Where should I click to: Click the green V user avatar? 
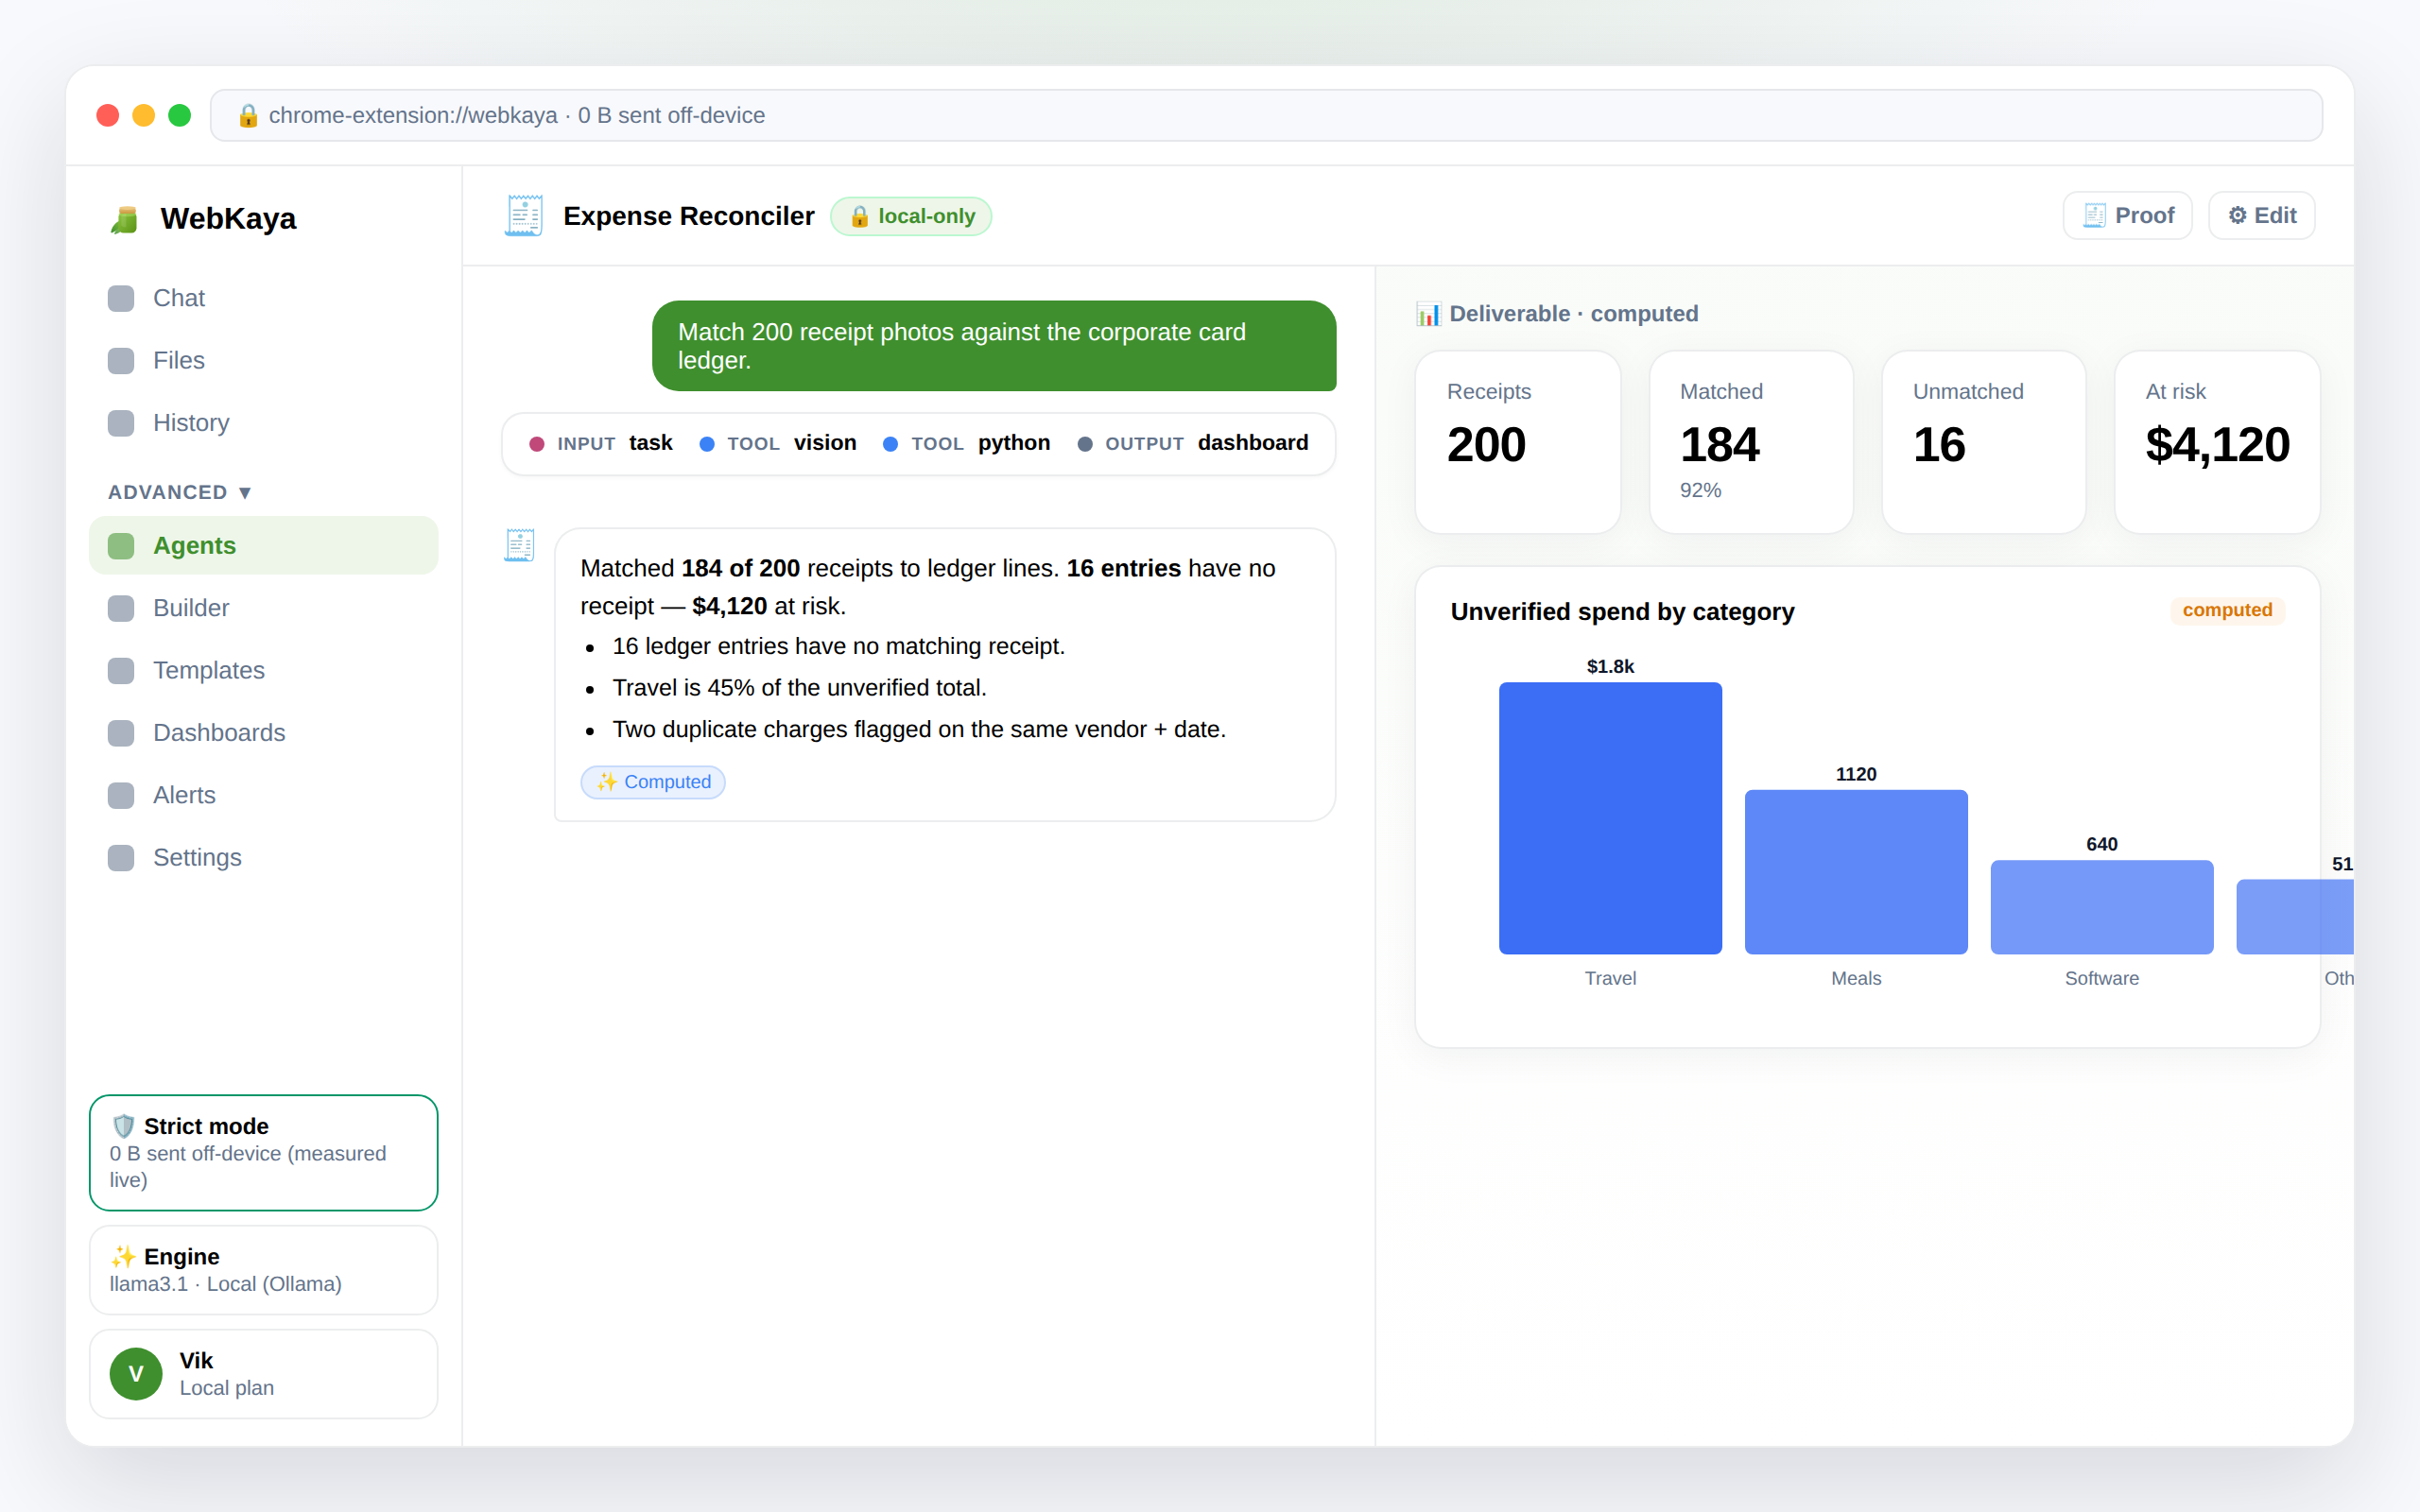pyautogui.click(x=136, y=1374)
